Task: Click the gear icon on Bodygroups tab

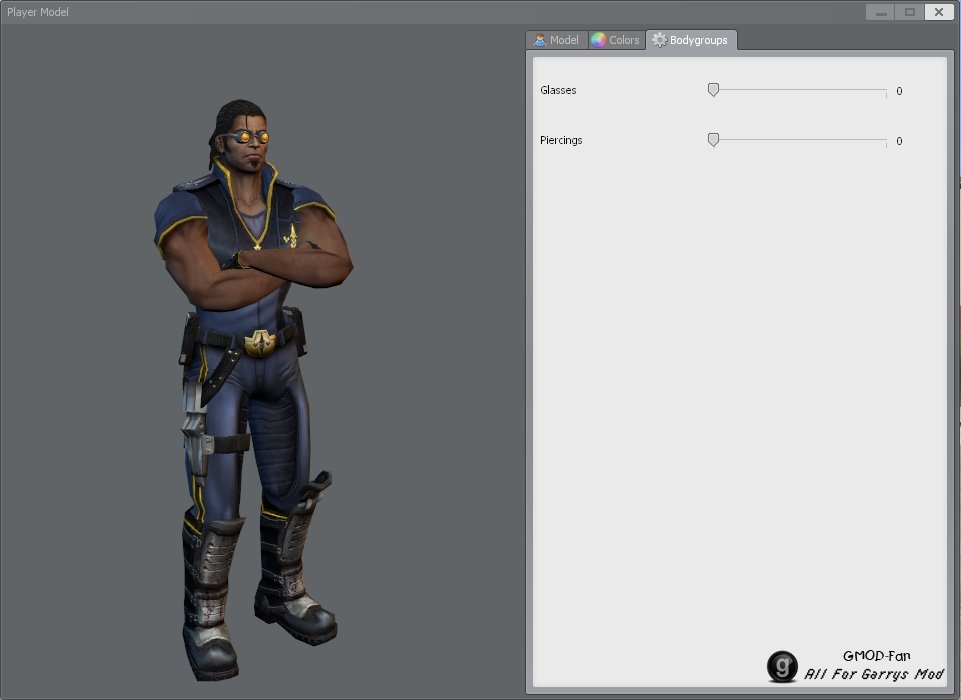Action: pyautogui.click(x=659, y=40)
